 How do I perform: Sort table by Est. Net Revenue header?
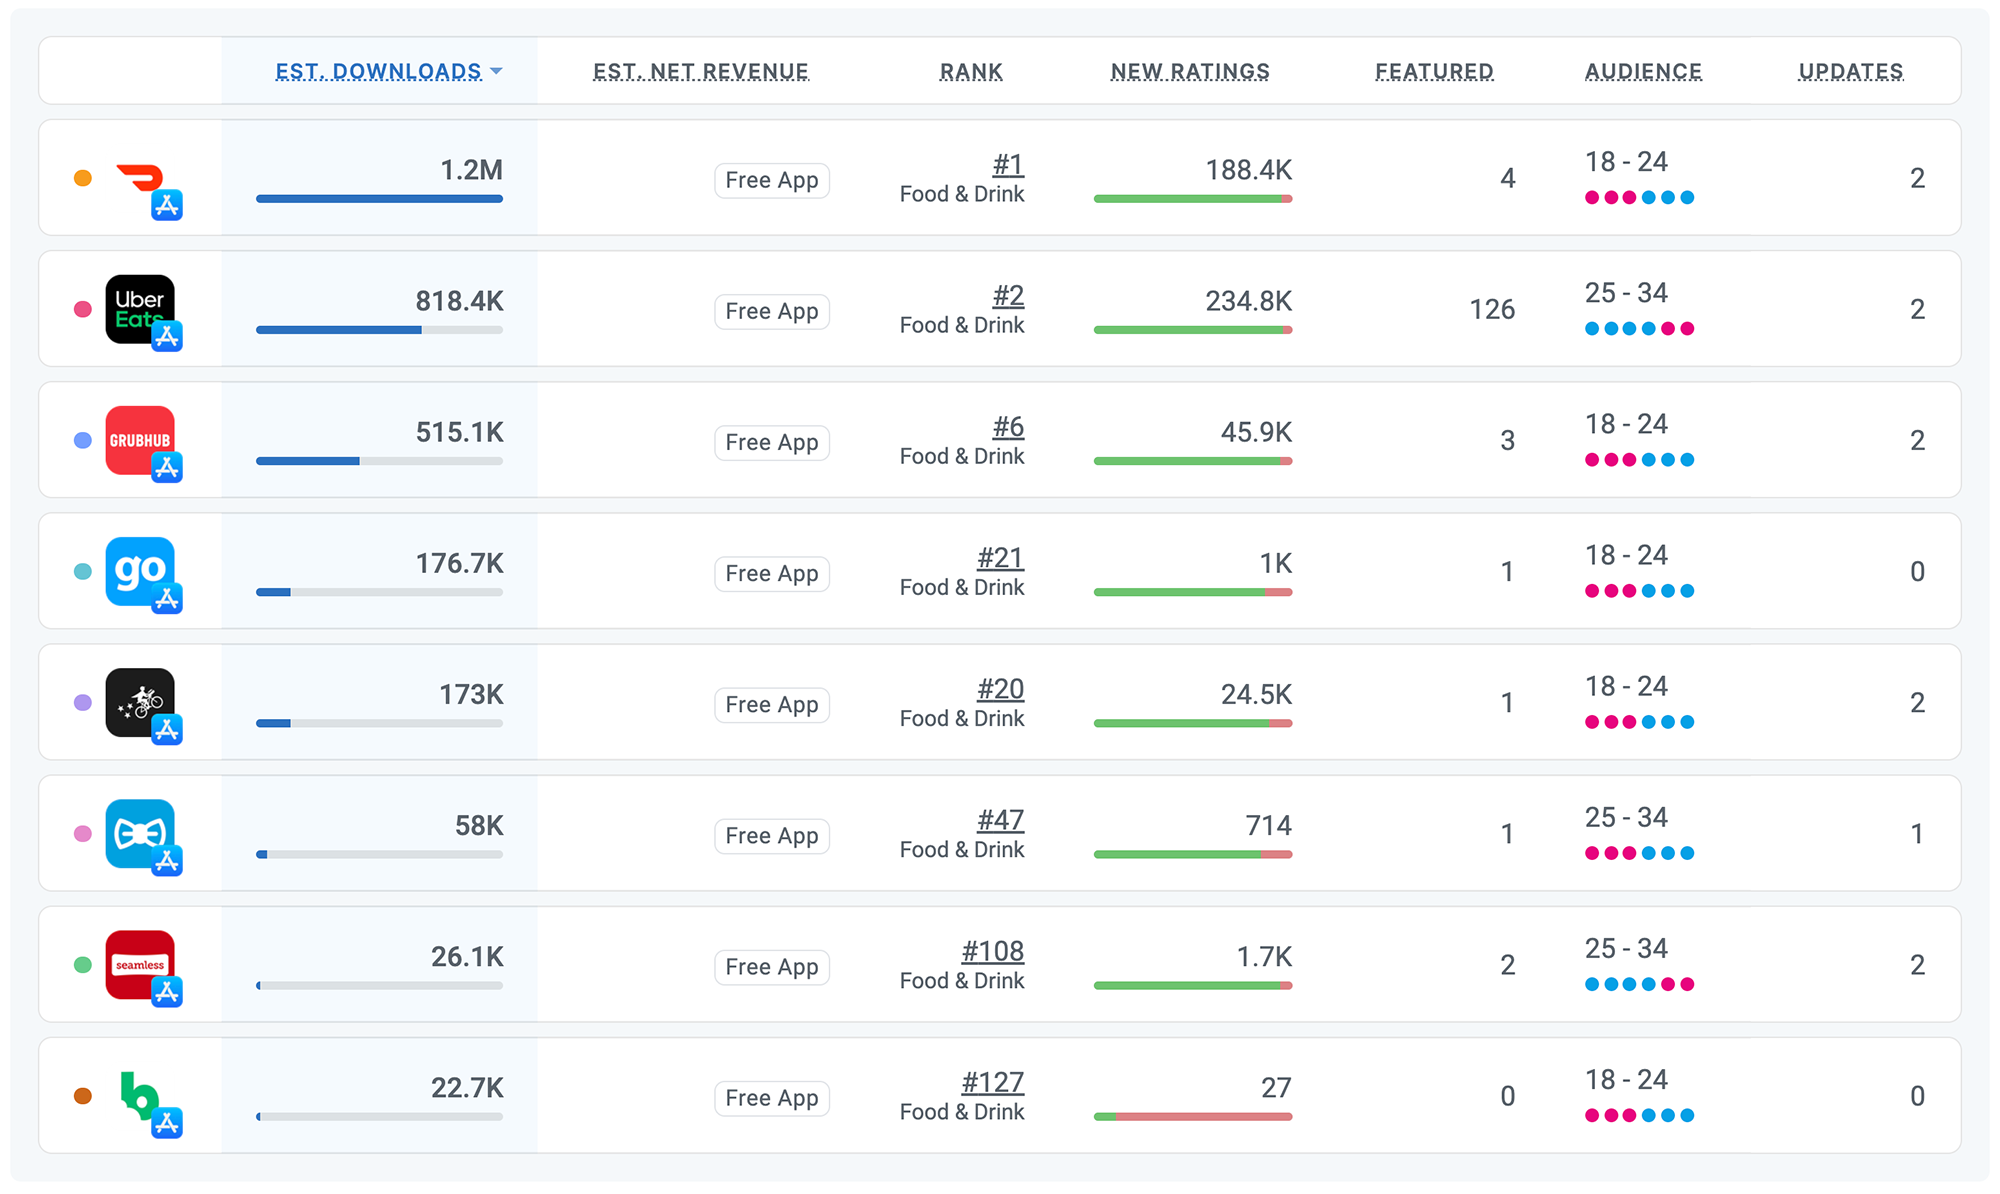tap(700, 72)
